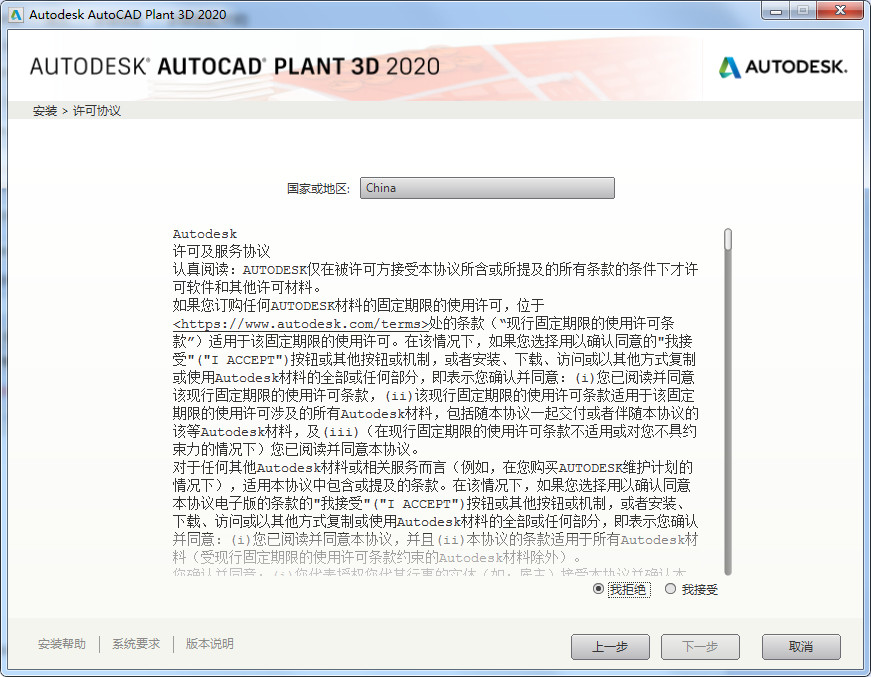Close the installer window
The height and width of the screenshot is (677, 871).
(841, 11)
